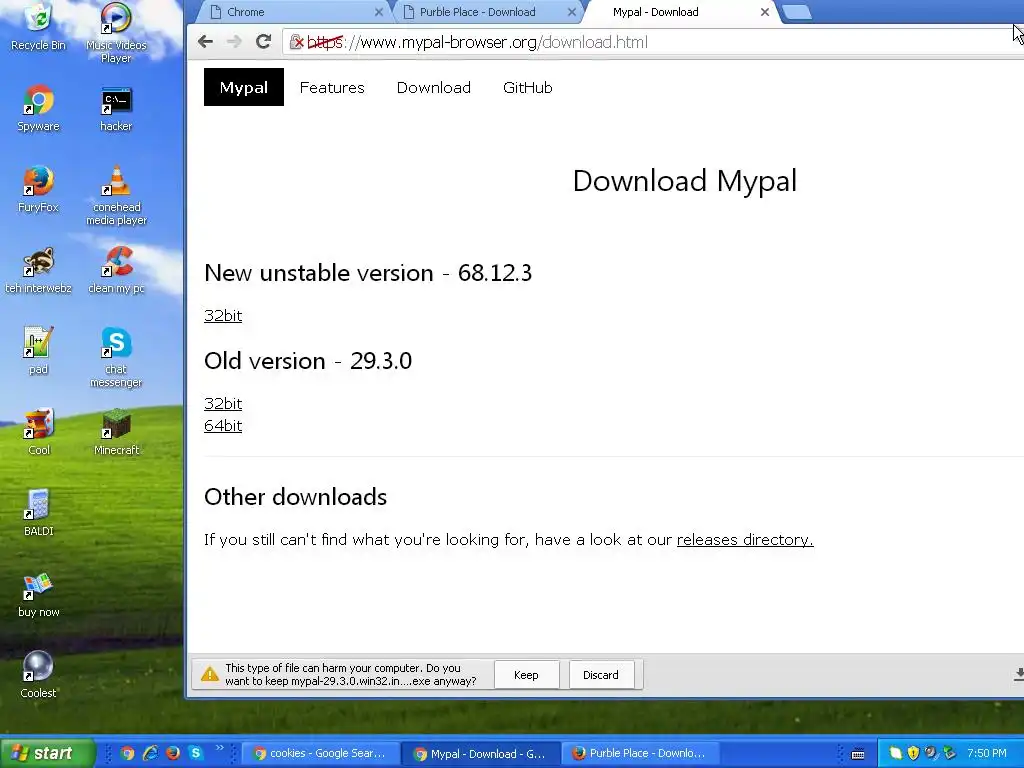
Task: Reload the Mypal download page
Action: click(263, 42)
